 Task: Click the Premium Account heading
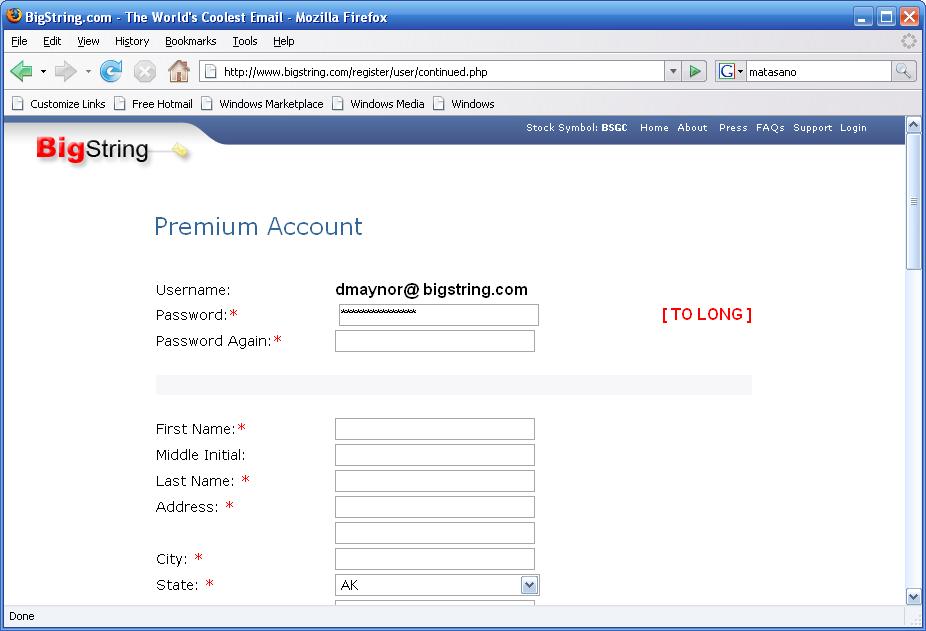pyautogui.click(x=258, y=226)
